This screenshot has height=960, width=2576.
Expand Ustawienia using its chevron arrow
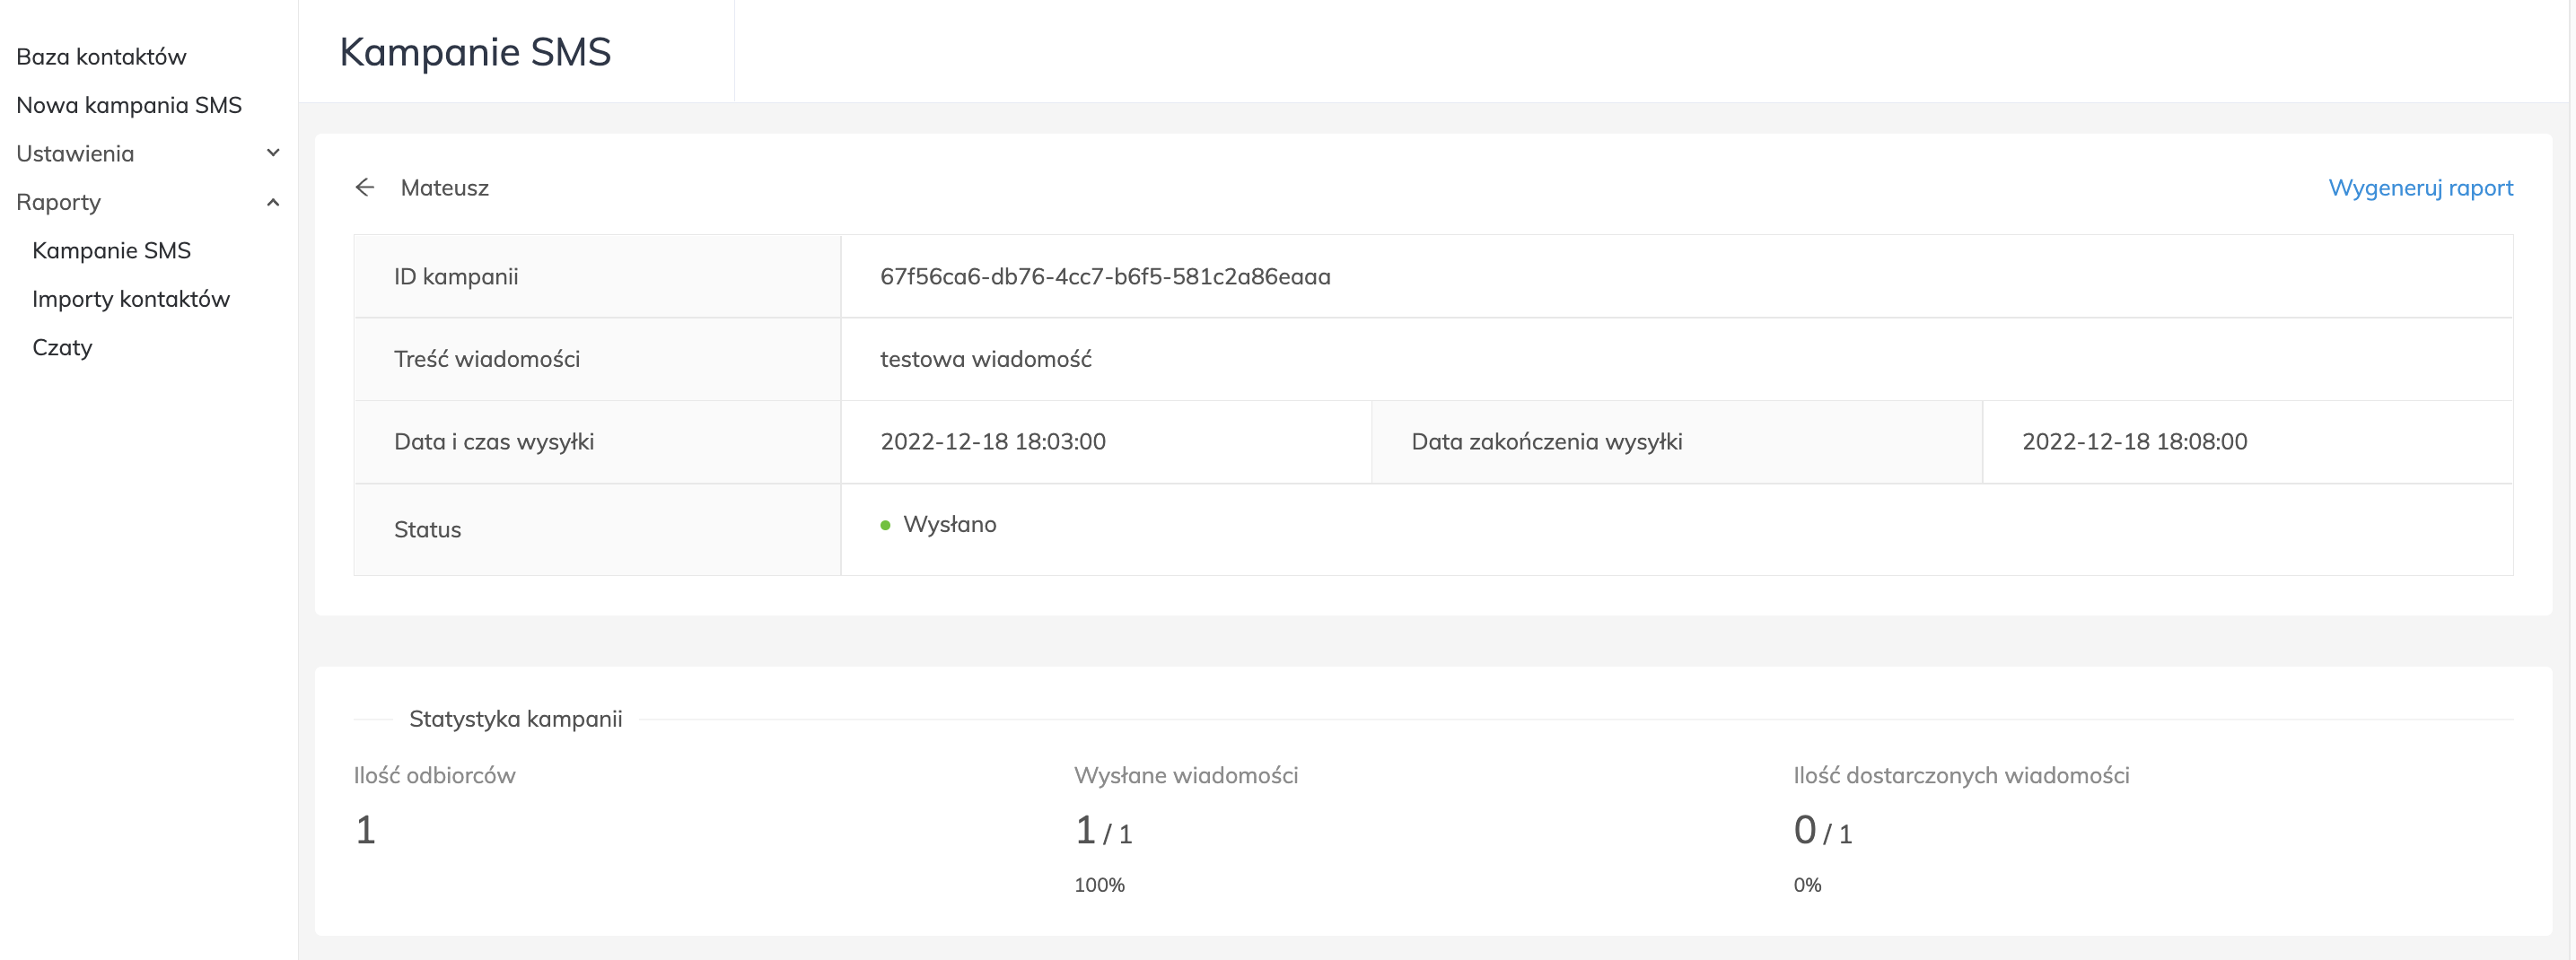click(273, 153)
